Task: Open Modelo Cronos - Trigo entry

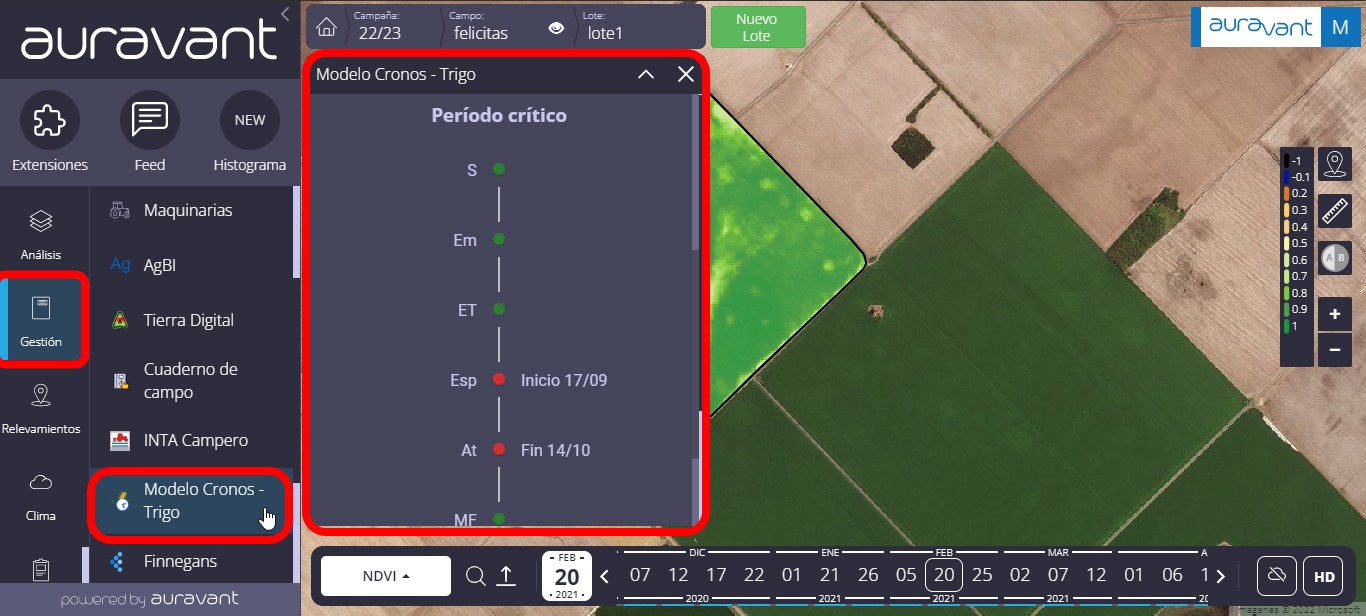Action: click(x=192, y=501)
